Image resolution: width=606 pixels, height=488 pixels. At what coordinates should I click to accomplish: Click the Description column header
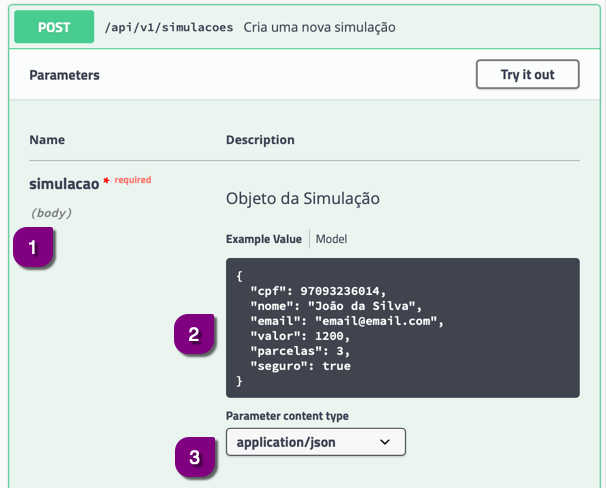click(260, 140)
